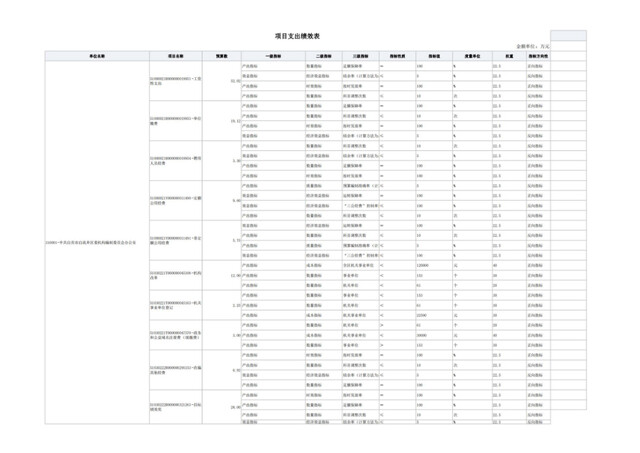
Task: Select the budget cell showing 28.00
Action: click(234, 406)
